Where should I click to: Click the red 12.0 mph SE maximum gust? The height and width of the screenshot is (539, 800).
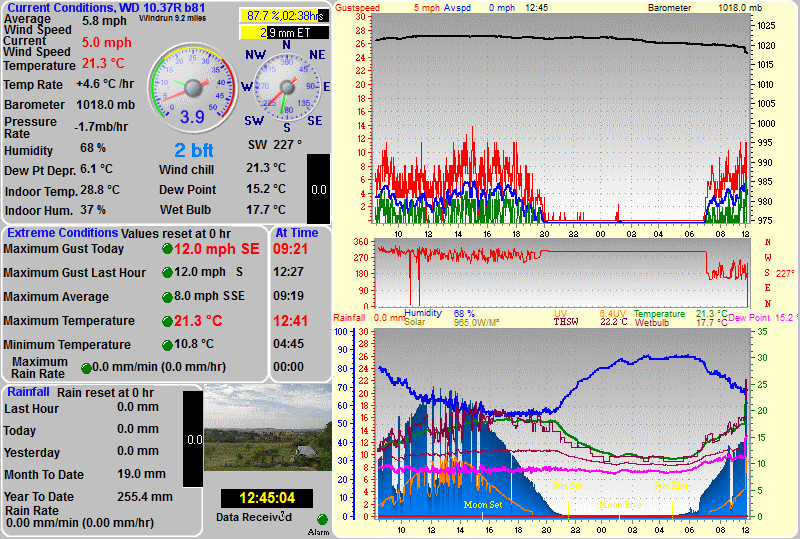tap(217, 249)
